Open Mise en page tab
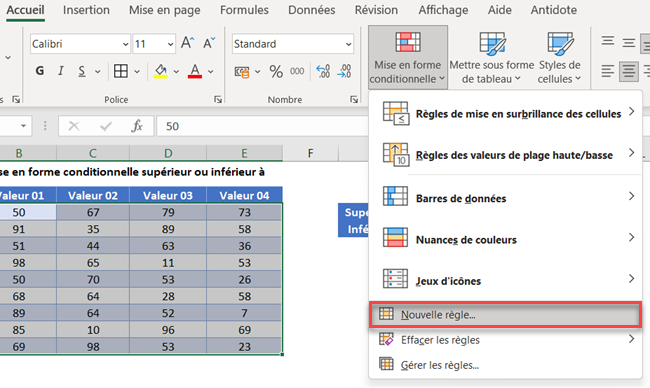This screenshot has height=388, width=650. click(165, 10)
